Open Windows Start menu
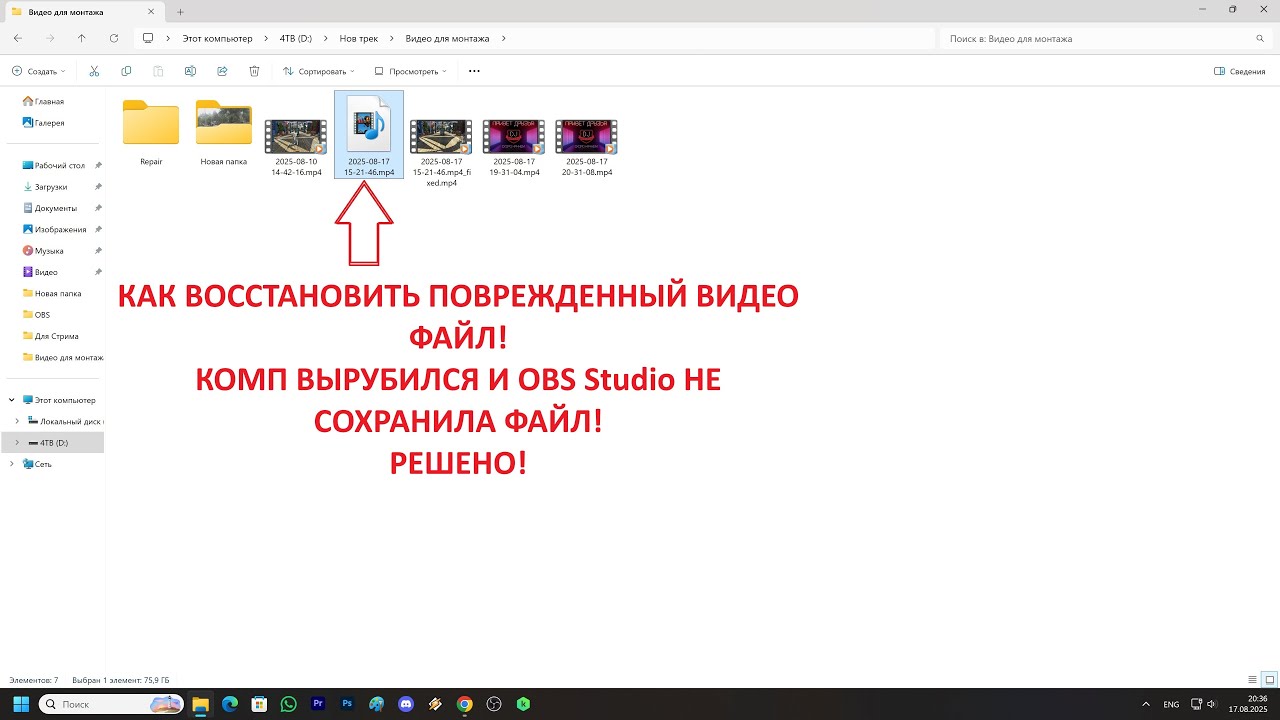This screenshot has height=720, width=1280. click(21, 704)
